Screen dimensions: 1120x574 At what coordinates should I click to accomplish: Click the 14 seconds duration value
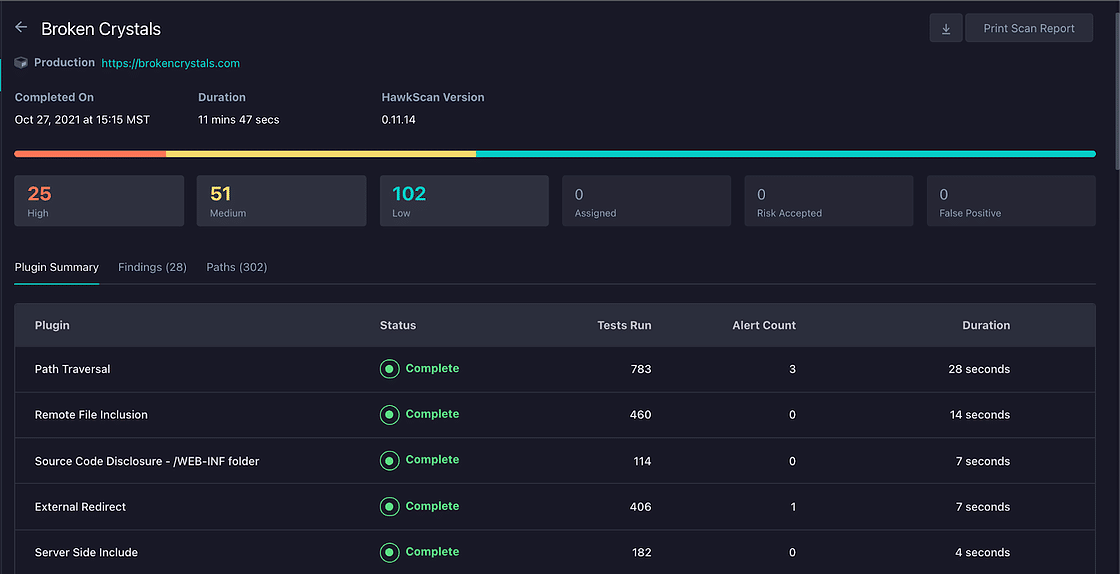(979, 415)
